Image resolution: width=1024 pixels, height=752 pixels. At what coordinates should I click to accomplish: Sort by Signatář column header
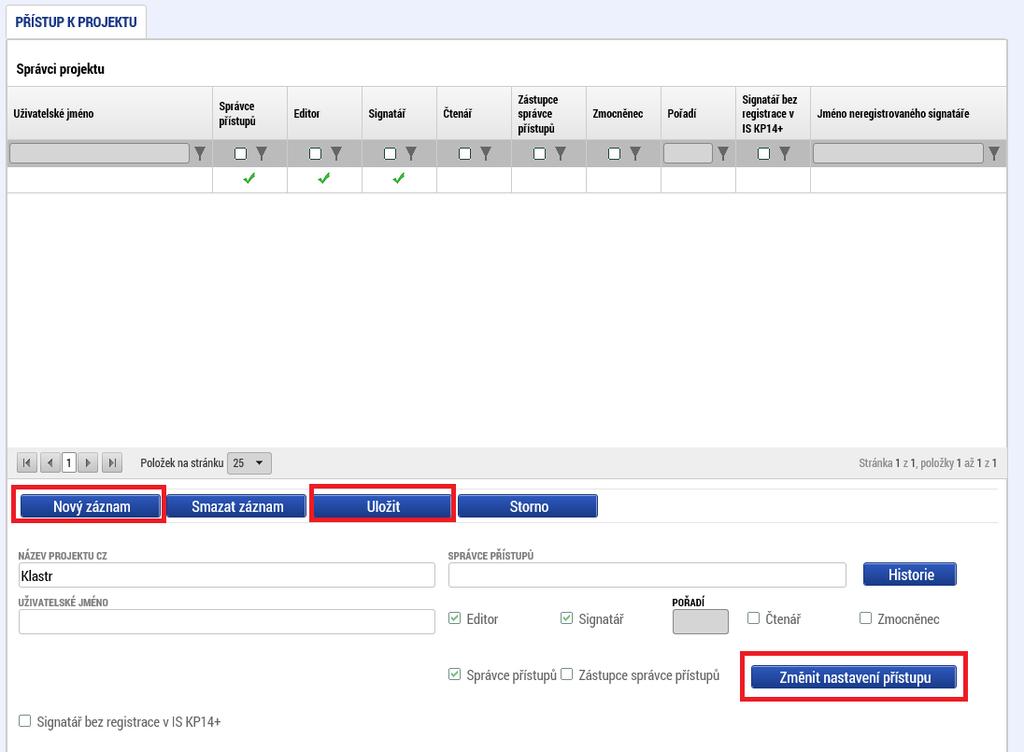(x=387, y=114)
